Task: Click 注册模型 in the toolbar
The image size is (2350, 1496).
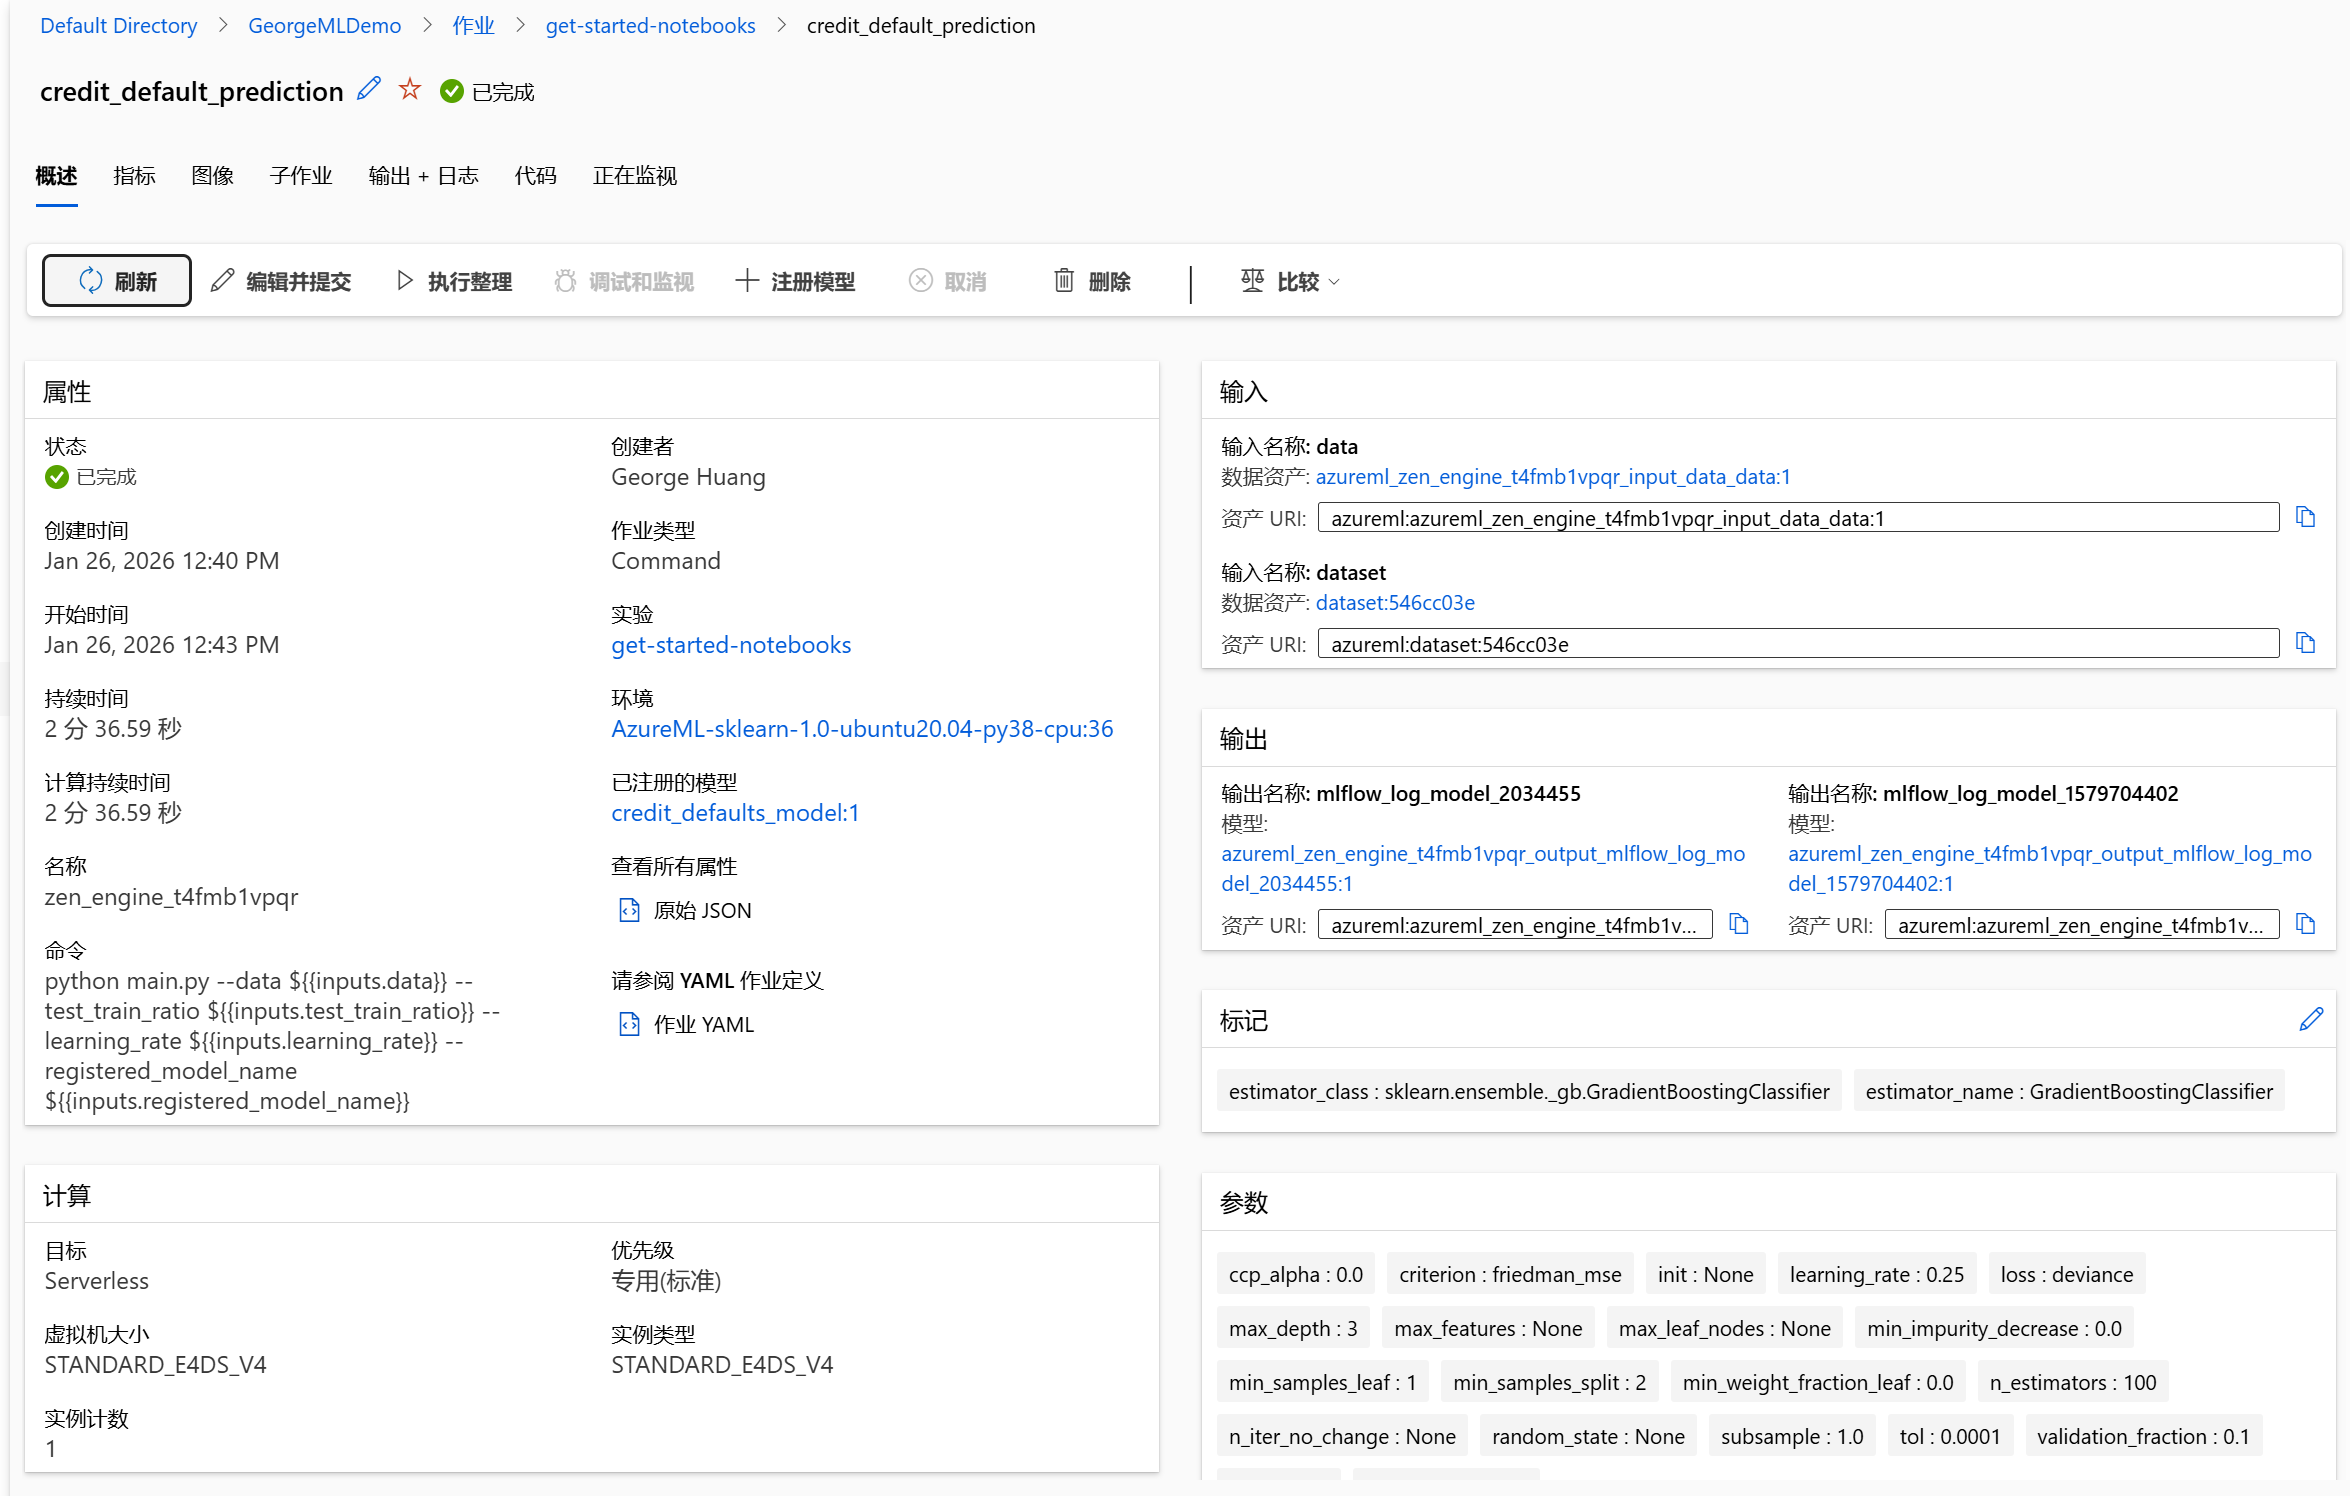Action: [x=796, y=282]
